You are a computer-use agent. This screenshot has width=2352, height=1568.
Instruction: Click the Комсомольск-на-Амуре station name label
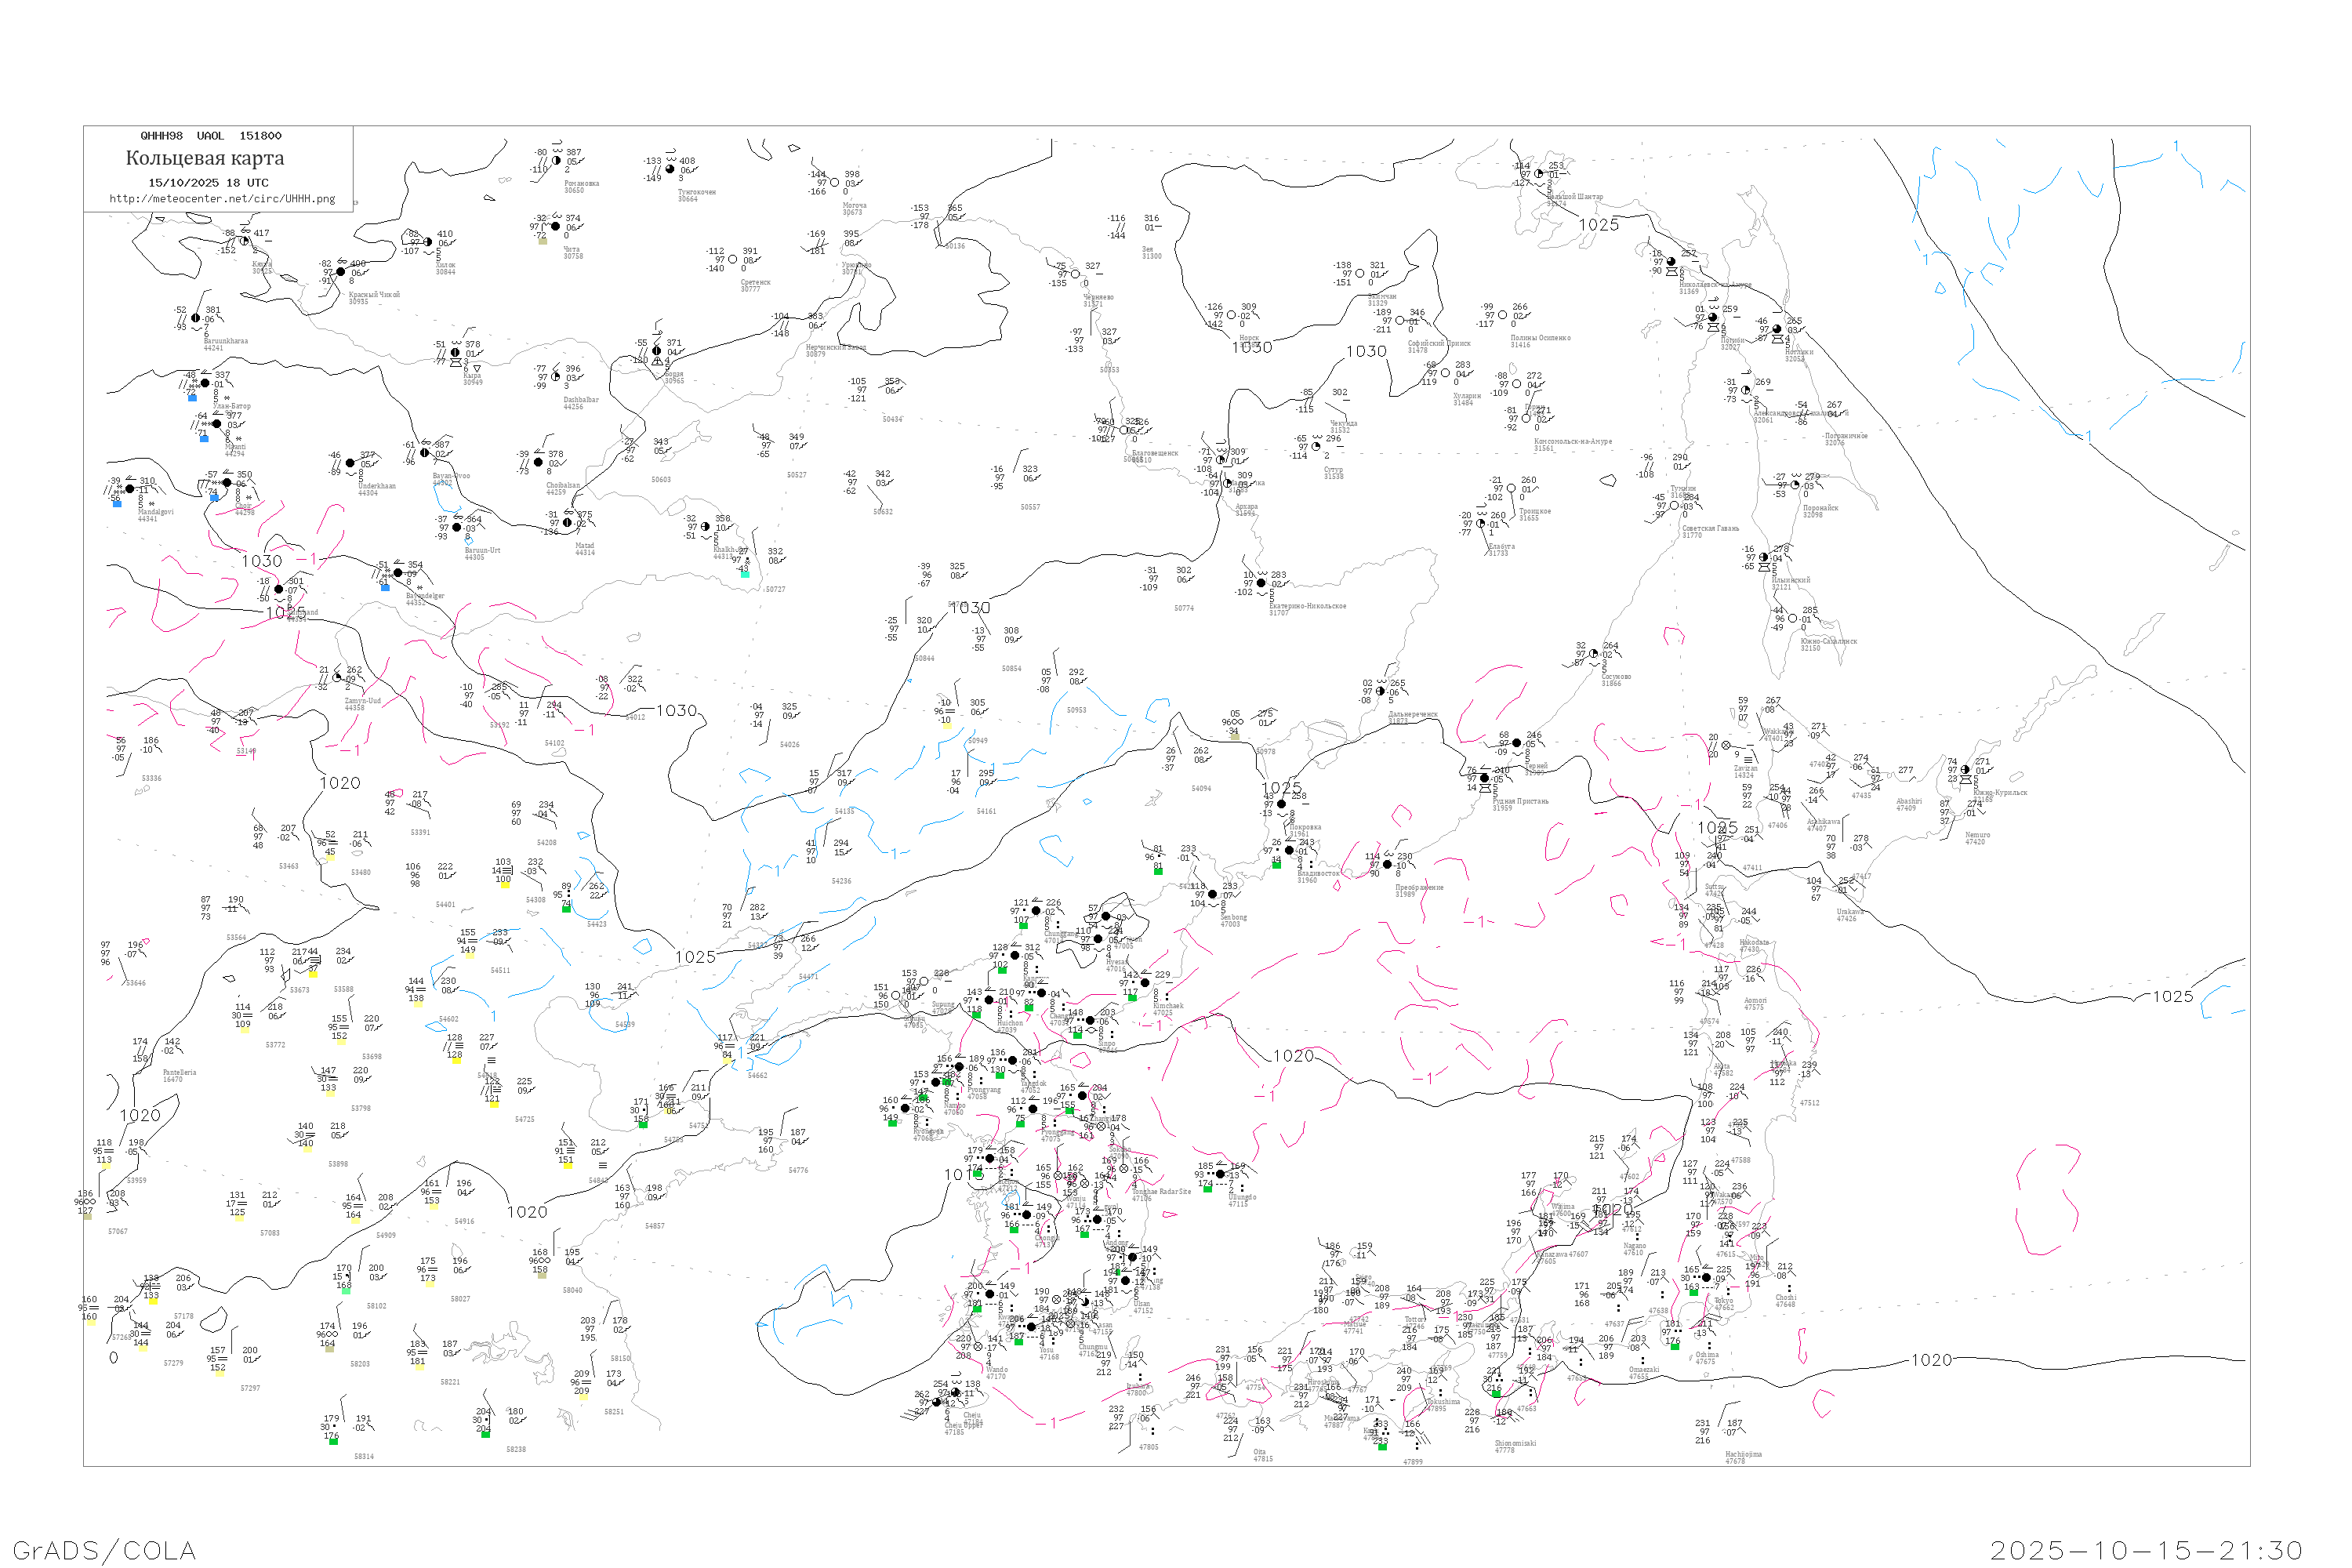coord(1572,441)
